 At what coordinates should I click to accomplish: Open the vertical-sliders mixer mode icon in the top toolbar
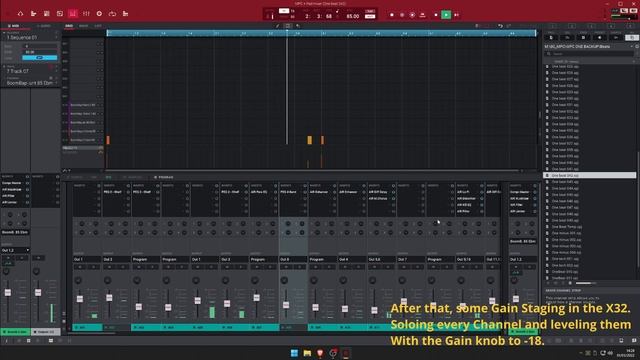pos(86,13)
